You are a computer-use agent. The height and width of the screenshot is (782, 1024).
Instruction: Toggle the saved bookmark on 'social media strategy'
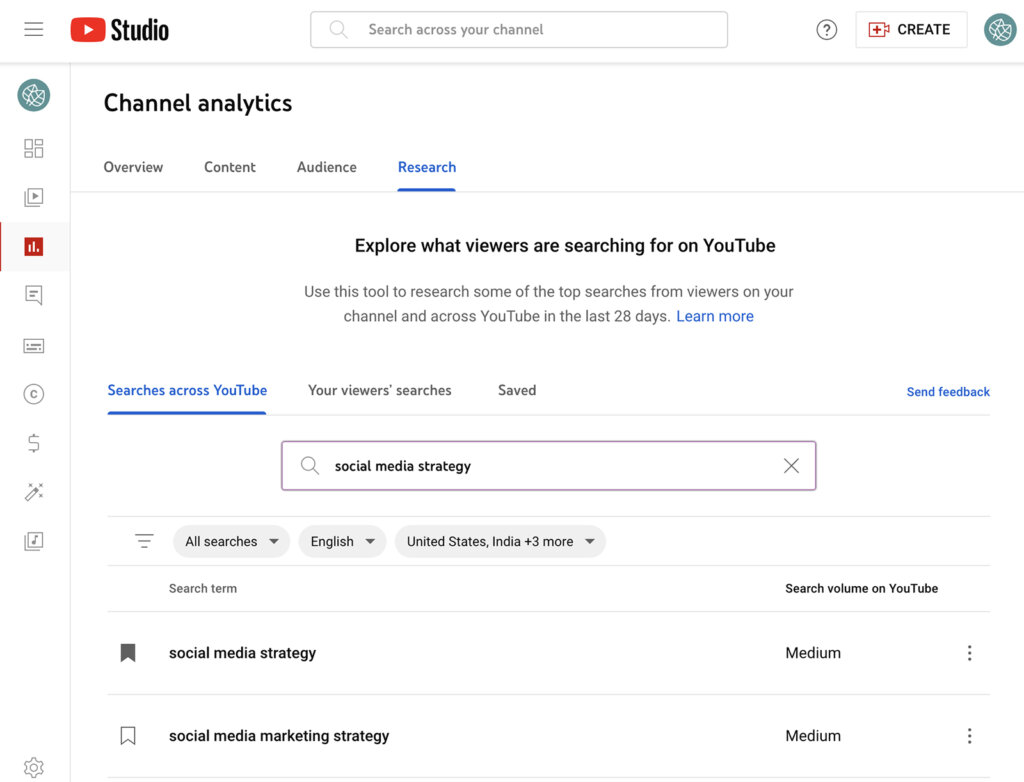click(127, 652)
